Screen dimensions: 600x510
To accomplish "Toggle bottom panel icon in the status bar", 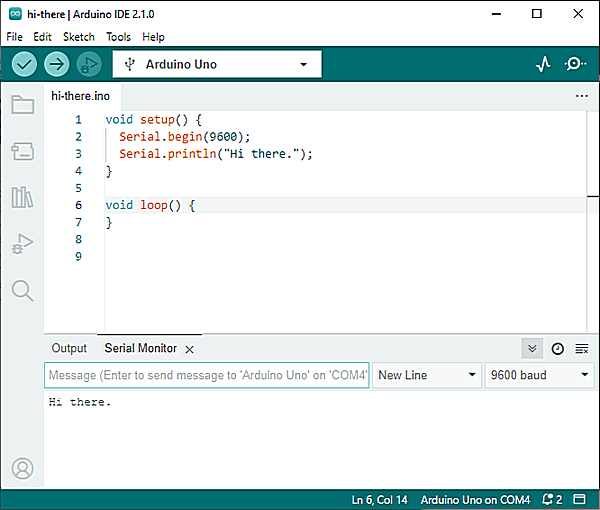I will 579,499.
